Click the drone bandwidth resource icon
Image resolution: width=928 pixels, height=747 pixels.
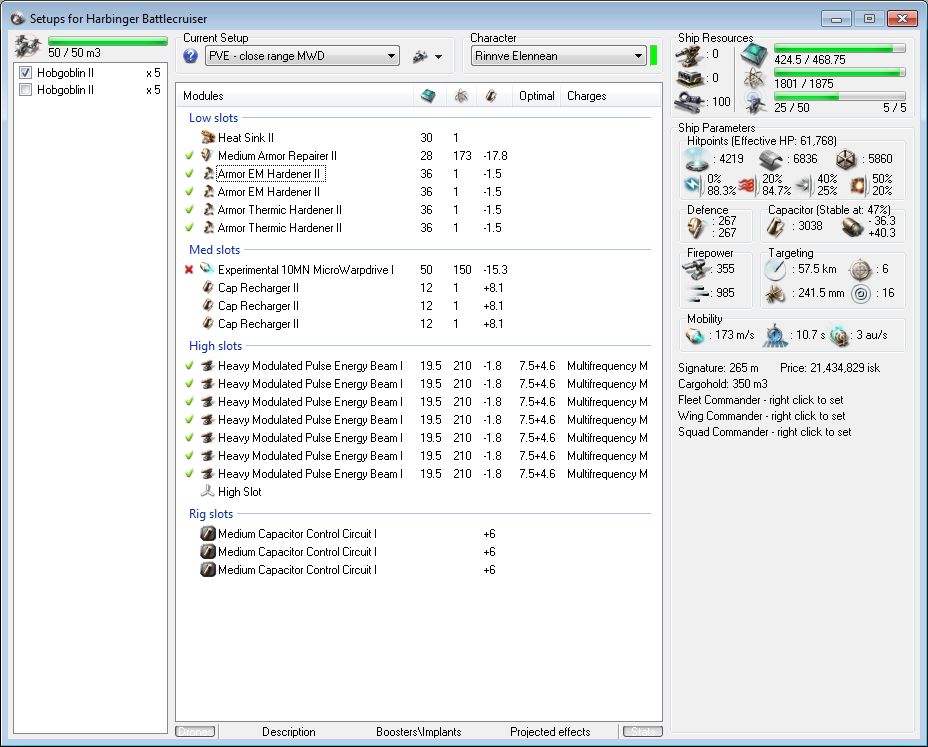pos(755,102)
